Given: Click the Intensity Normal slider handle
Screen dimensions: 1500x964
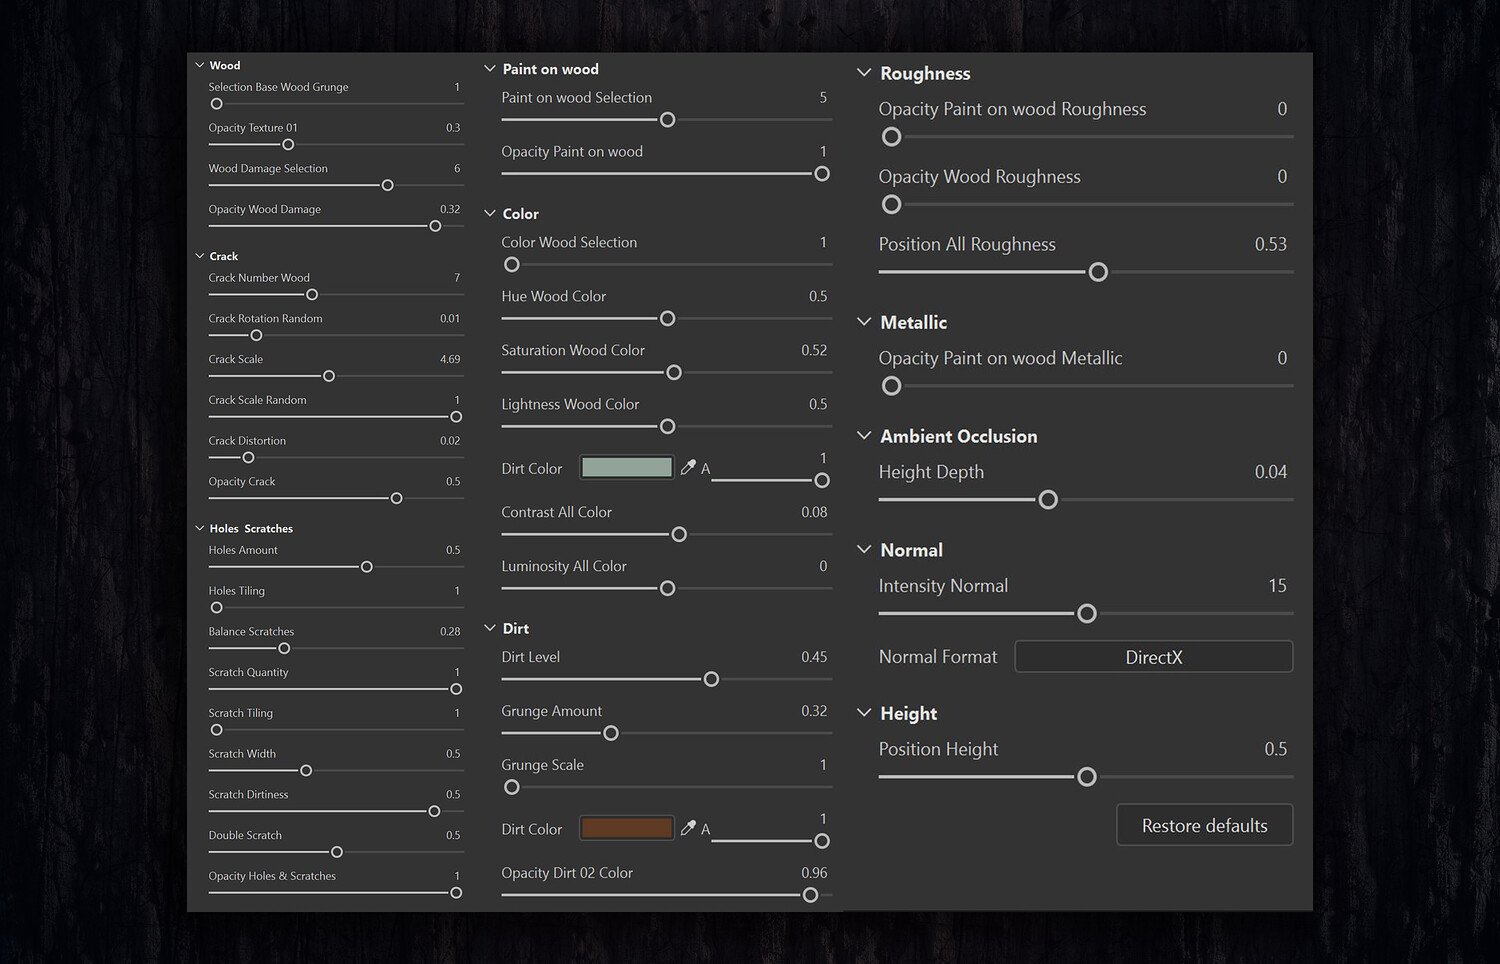Looking at the screenshot, I should tap(1087, 613).
